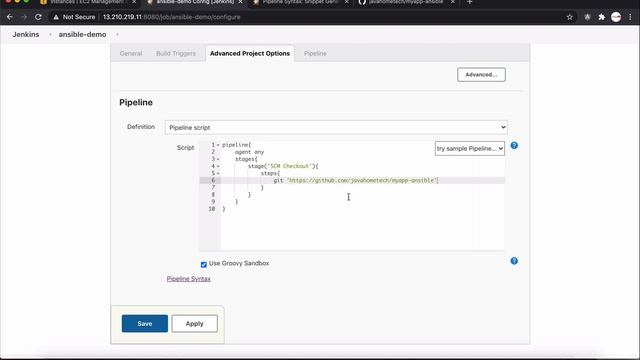Viewport: 640px width, 360px height.
Task: Go to the Jenkins breadcrumb home
Action: 26,35
